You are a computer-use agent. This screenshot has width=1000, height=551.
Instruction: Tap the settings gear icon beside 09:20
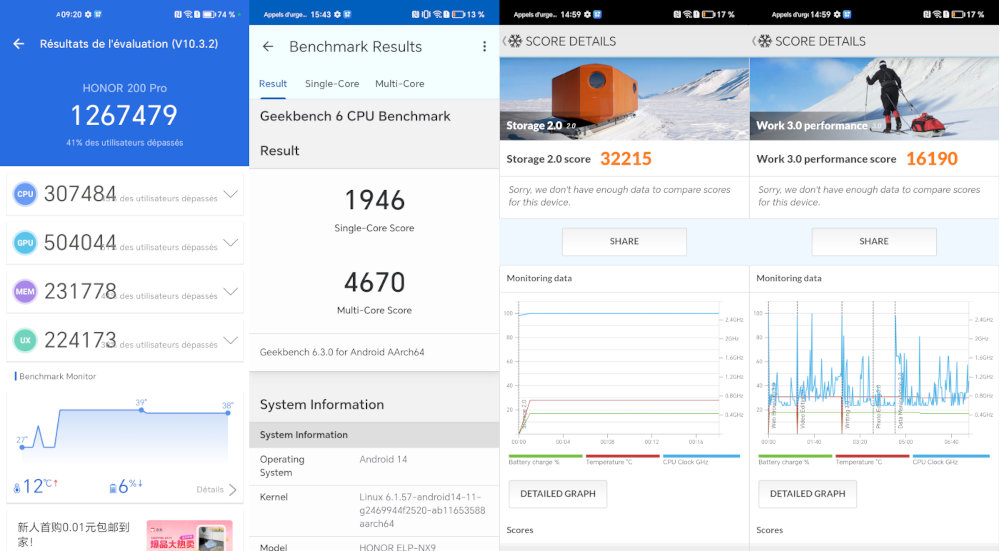point(88,14)
